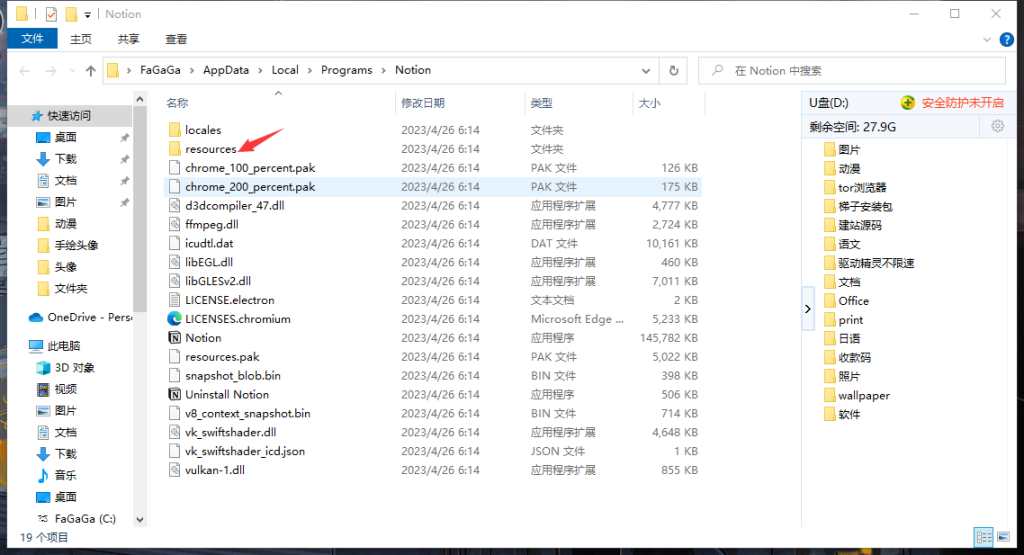The width and height of the screenshot is (1024, 555).
Task: Switch to details view layout
Action: pos(984,537)
